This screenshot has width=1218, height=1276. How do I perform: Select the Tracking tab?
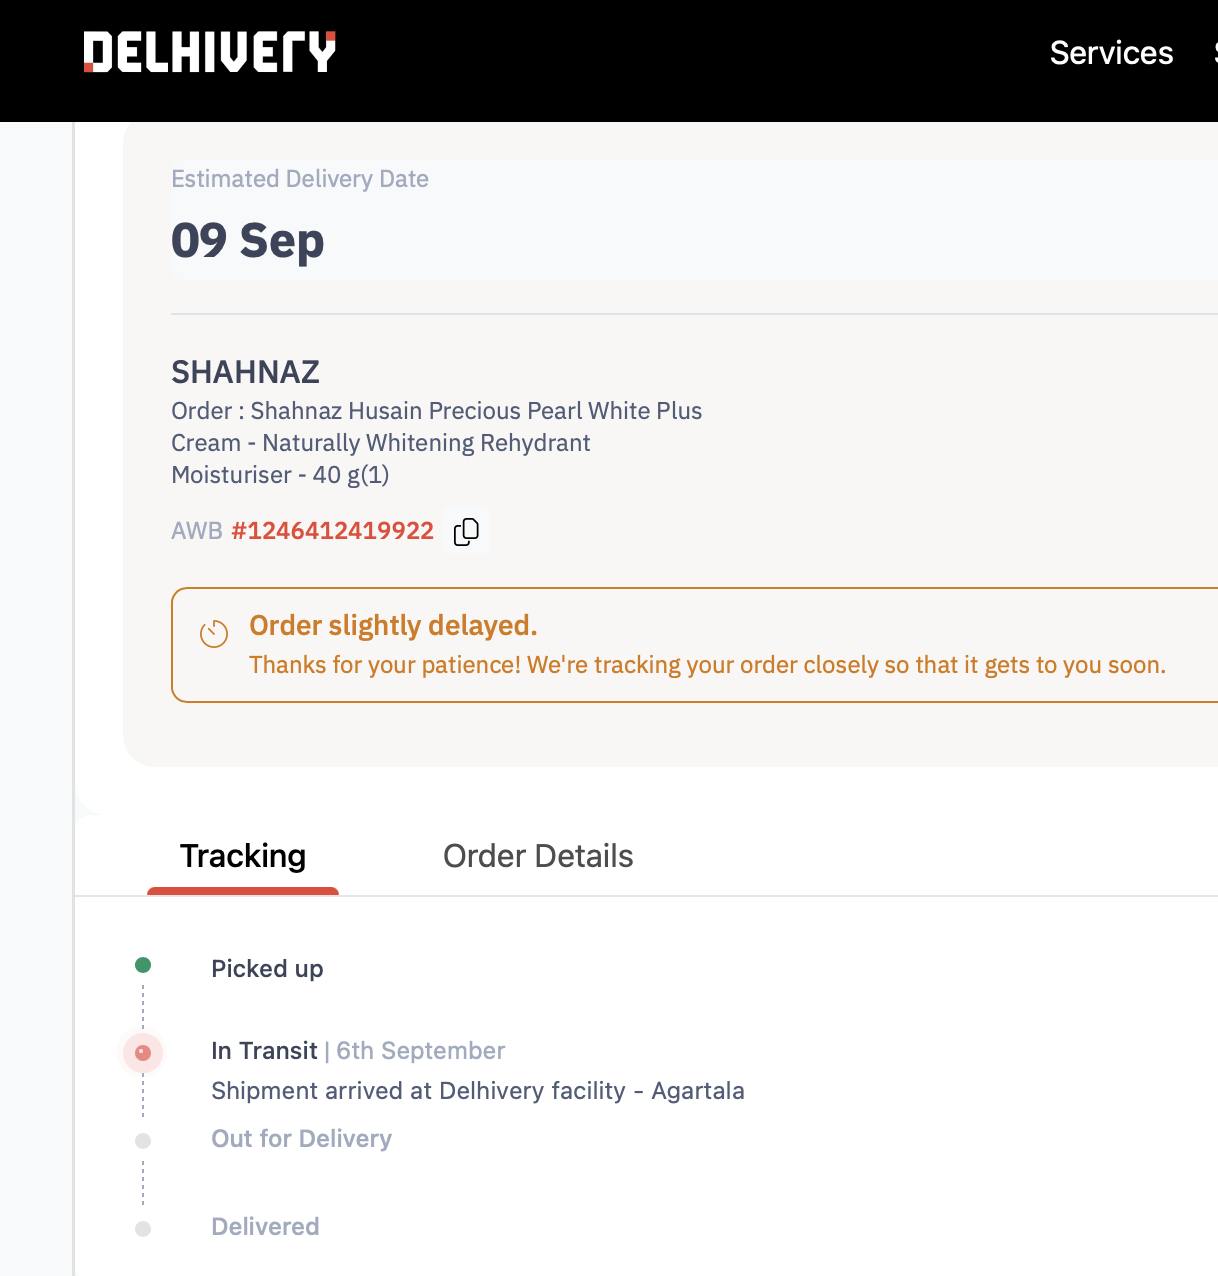[x=243, y=856]
